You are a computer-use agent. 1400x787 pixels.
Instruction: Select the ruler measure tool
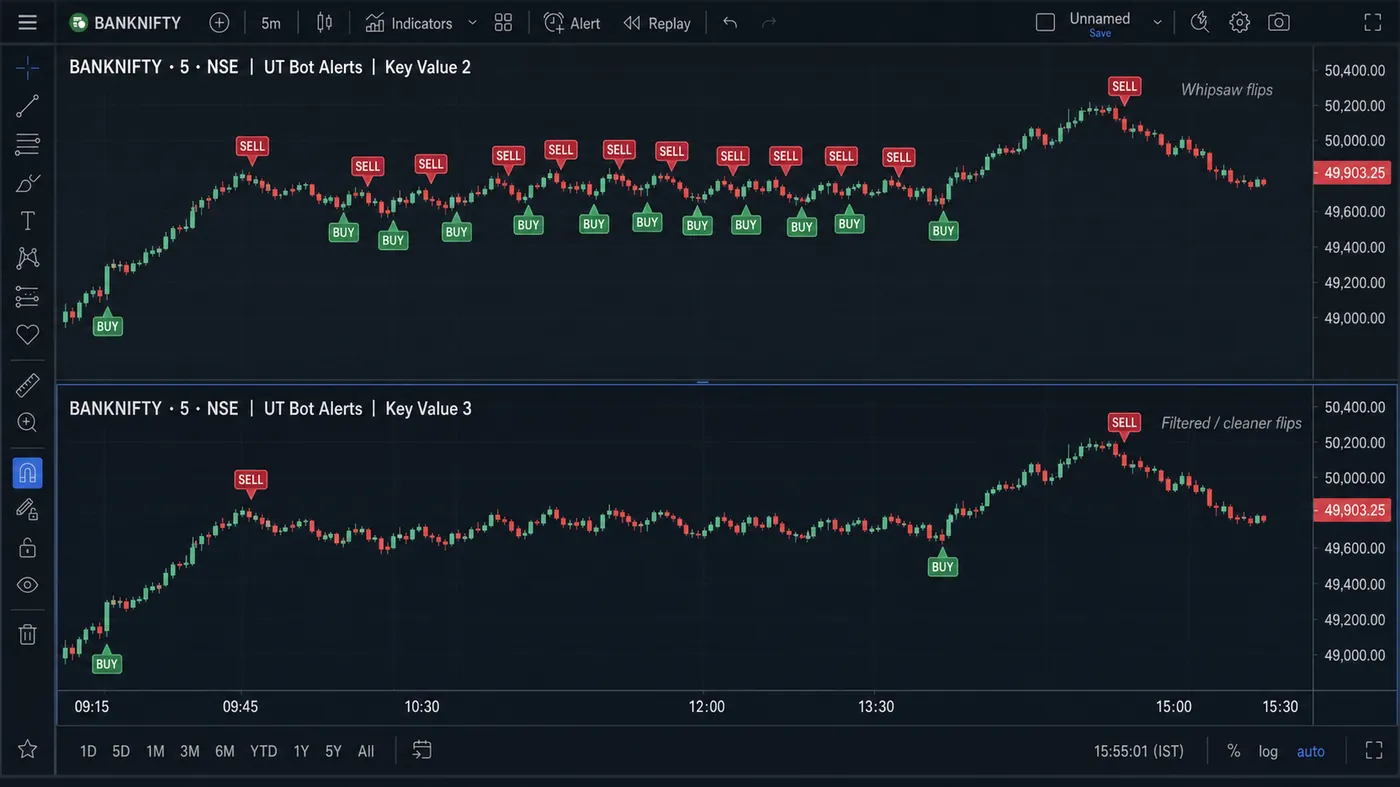pos(27,385)
